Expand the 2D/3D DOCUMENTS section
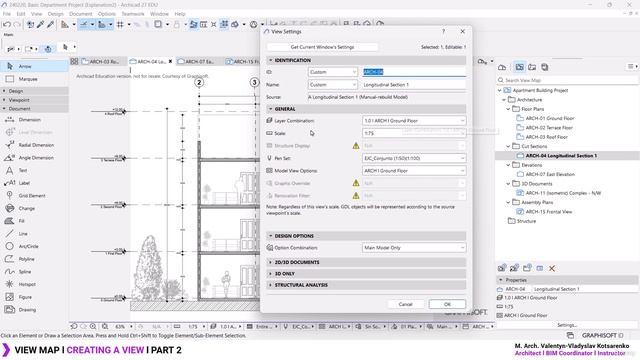This screenshot has height=360, width=640. (x=270, y=262)
